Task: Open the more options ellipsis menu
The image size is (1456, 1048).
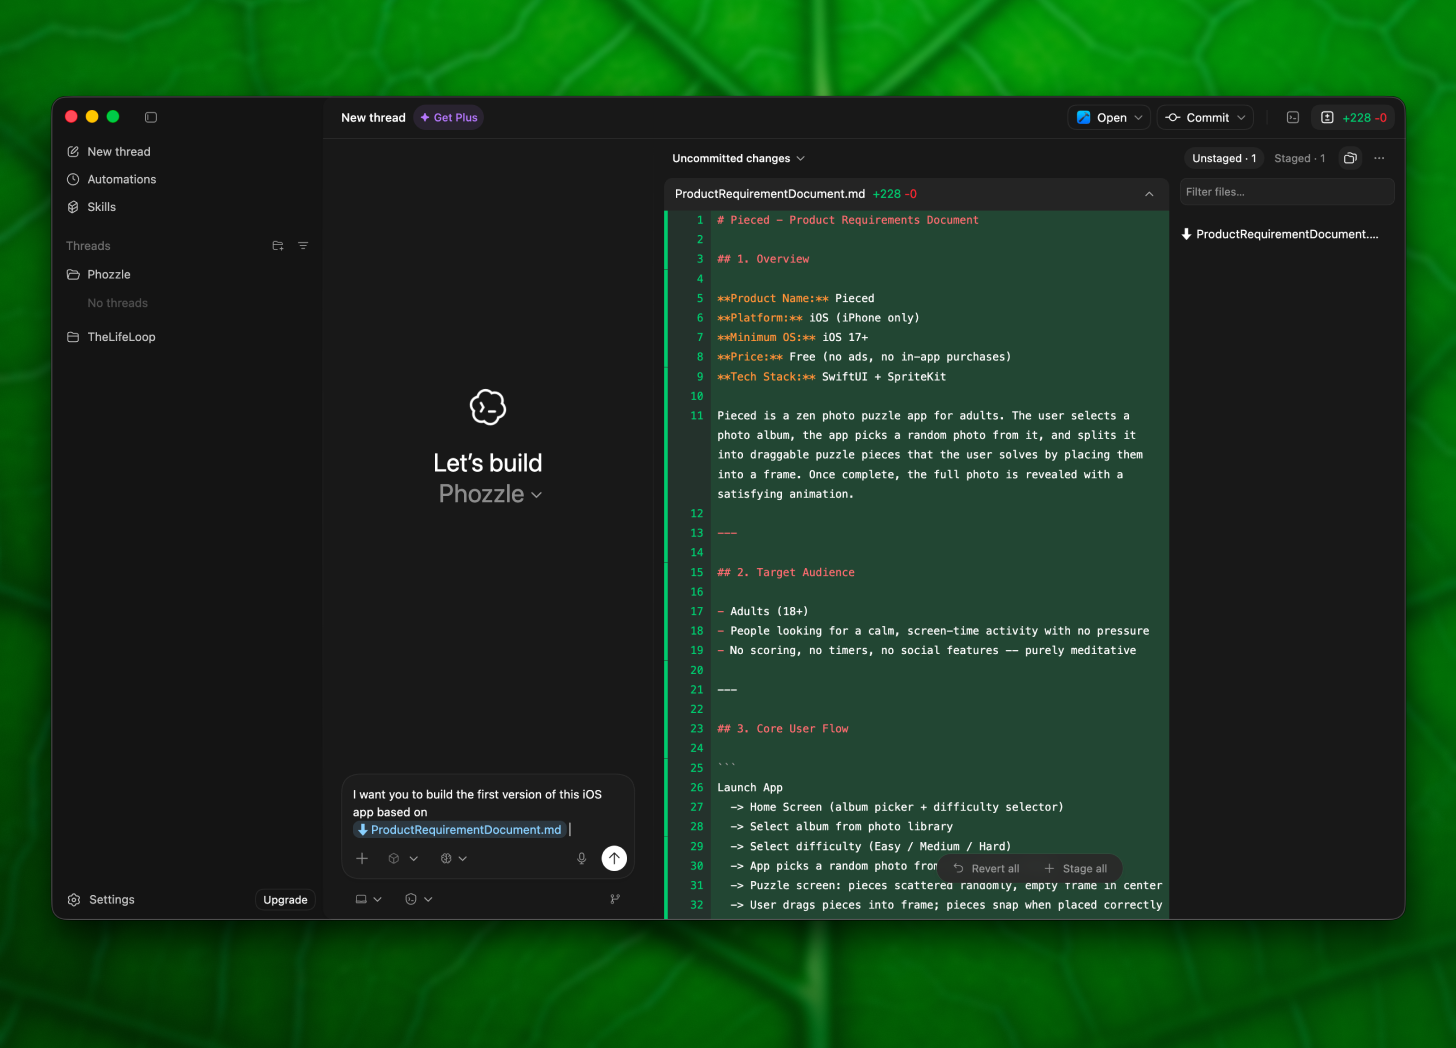Action: [1379, 159]
